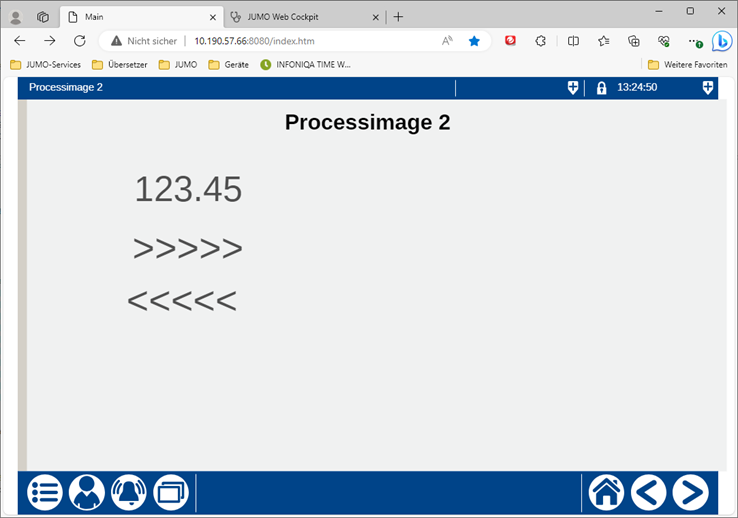Open the user login icon
Screen dimensions: 738x518
point(87,492)
